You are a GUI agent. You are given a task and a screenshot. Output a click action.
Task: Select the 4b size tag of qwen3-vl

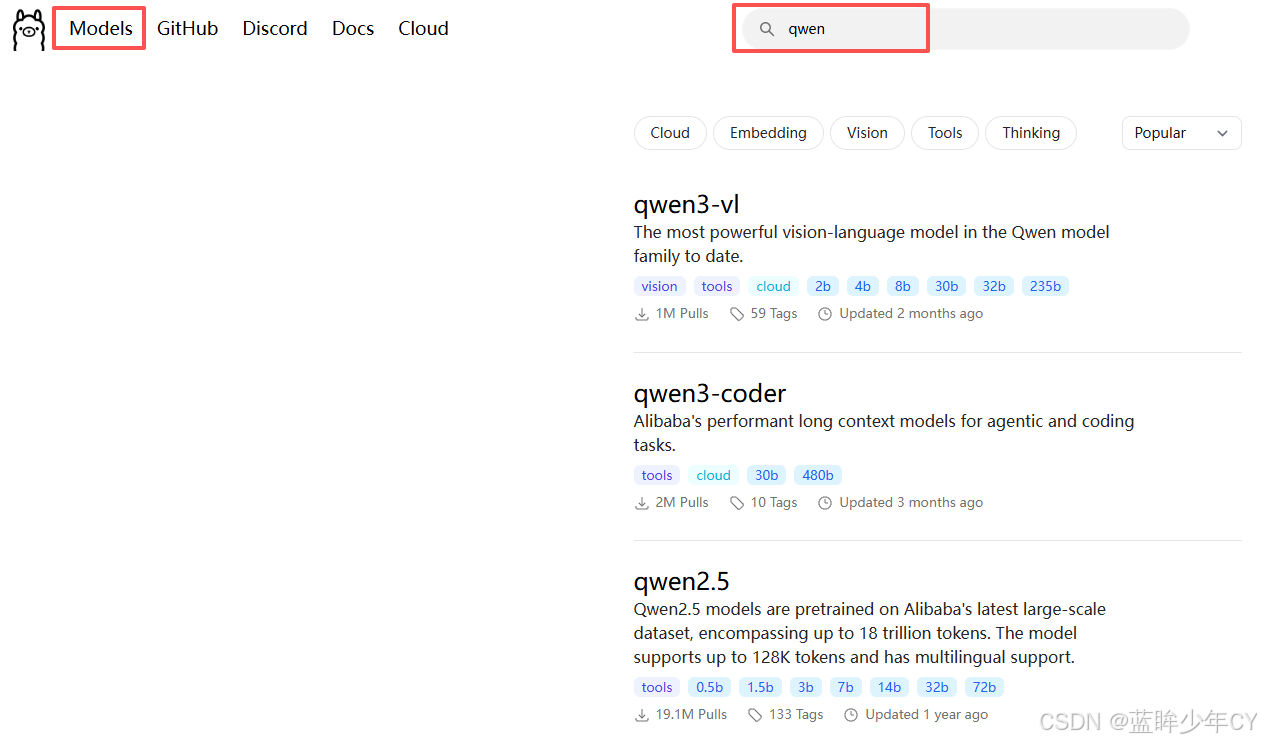[863, 286]
